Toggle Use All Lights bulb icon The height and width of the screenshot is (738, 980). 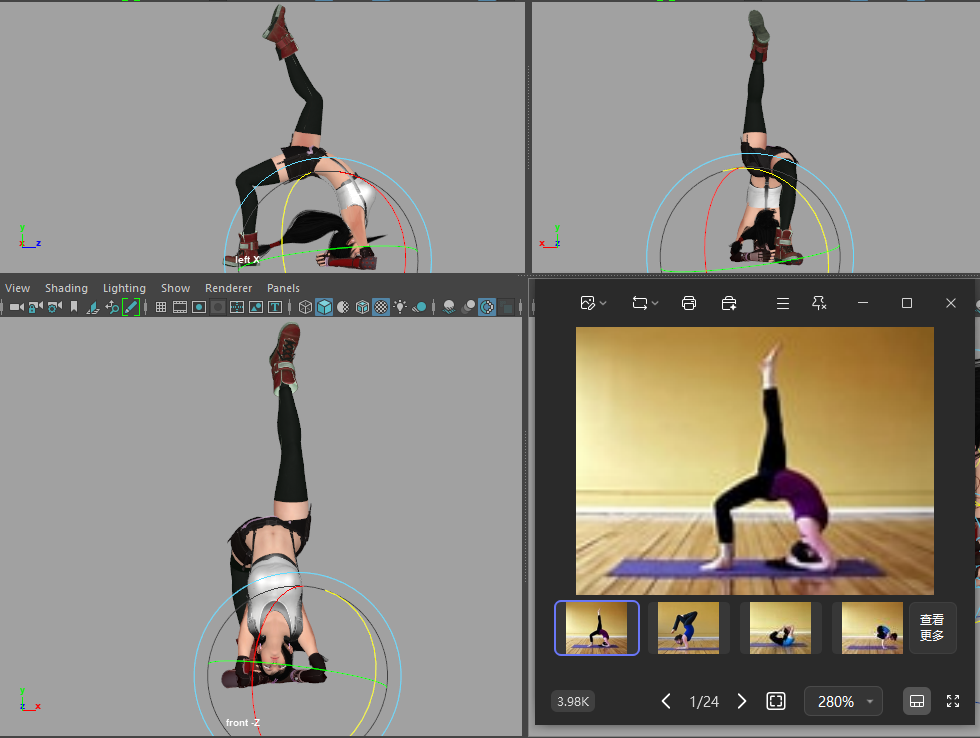400,307
